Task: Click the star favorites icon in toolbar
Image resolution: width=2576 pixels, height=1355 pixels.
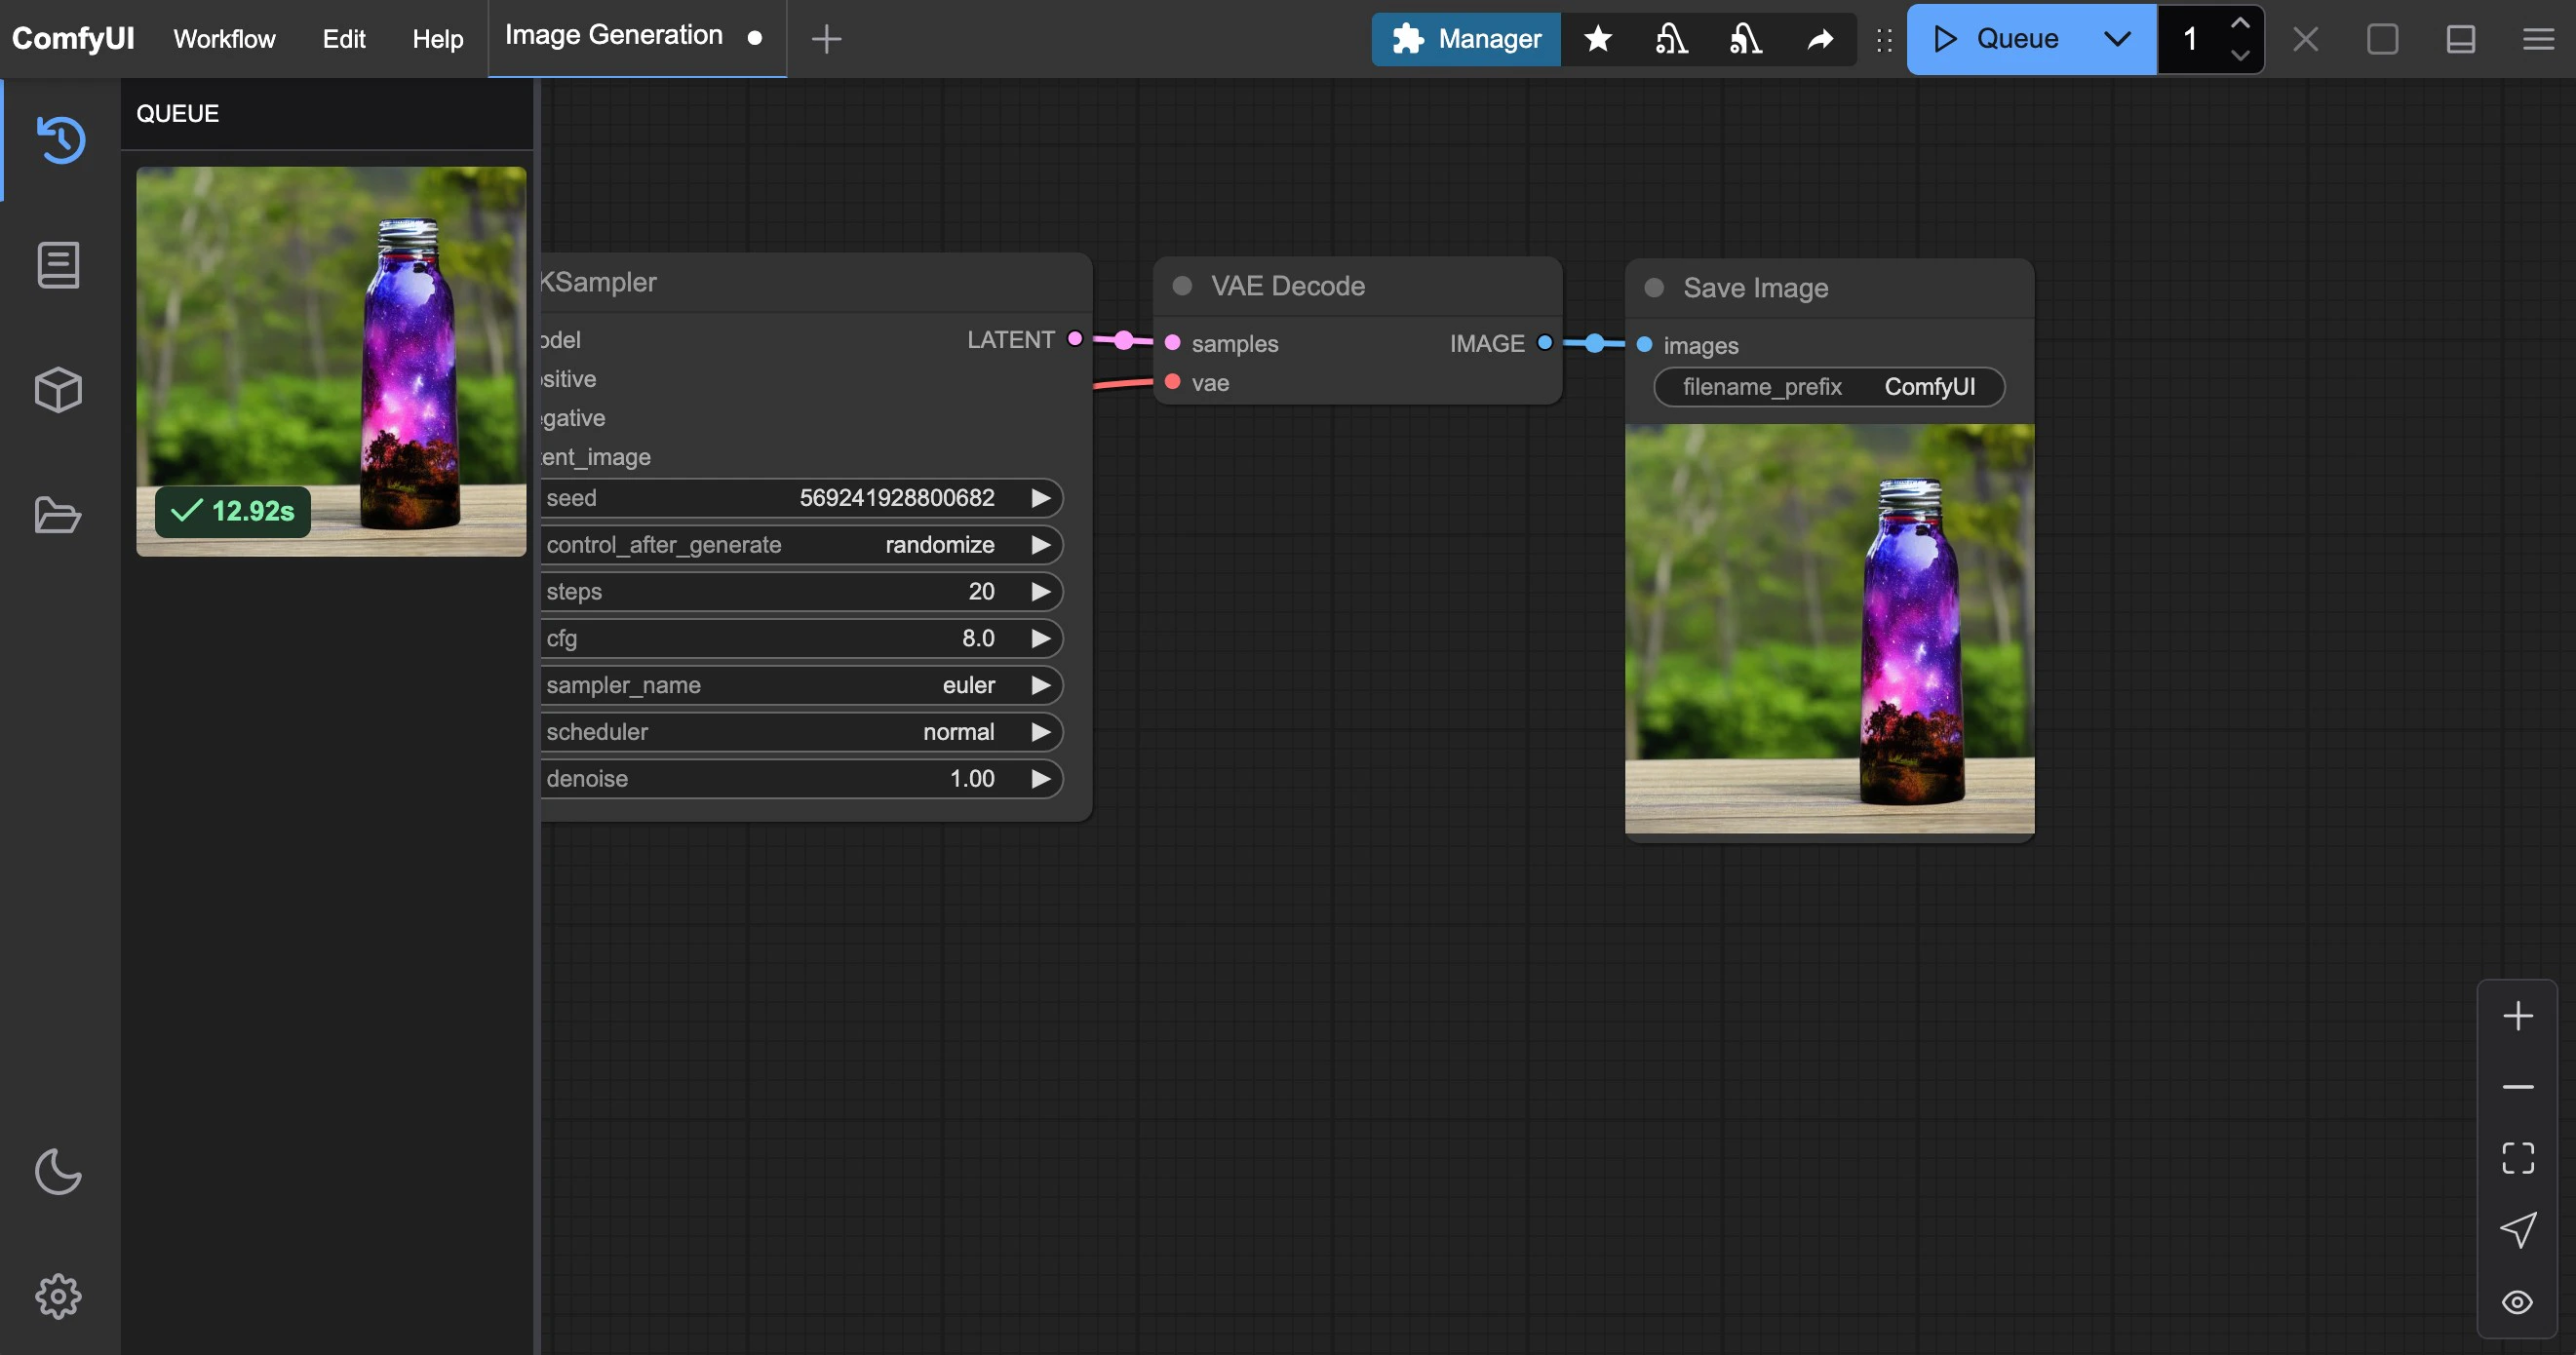Action: click(1598, 39)
